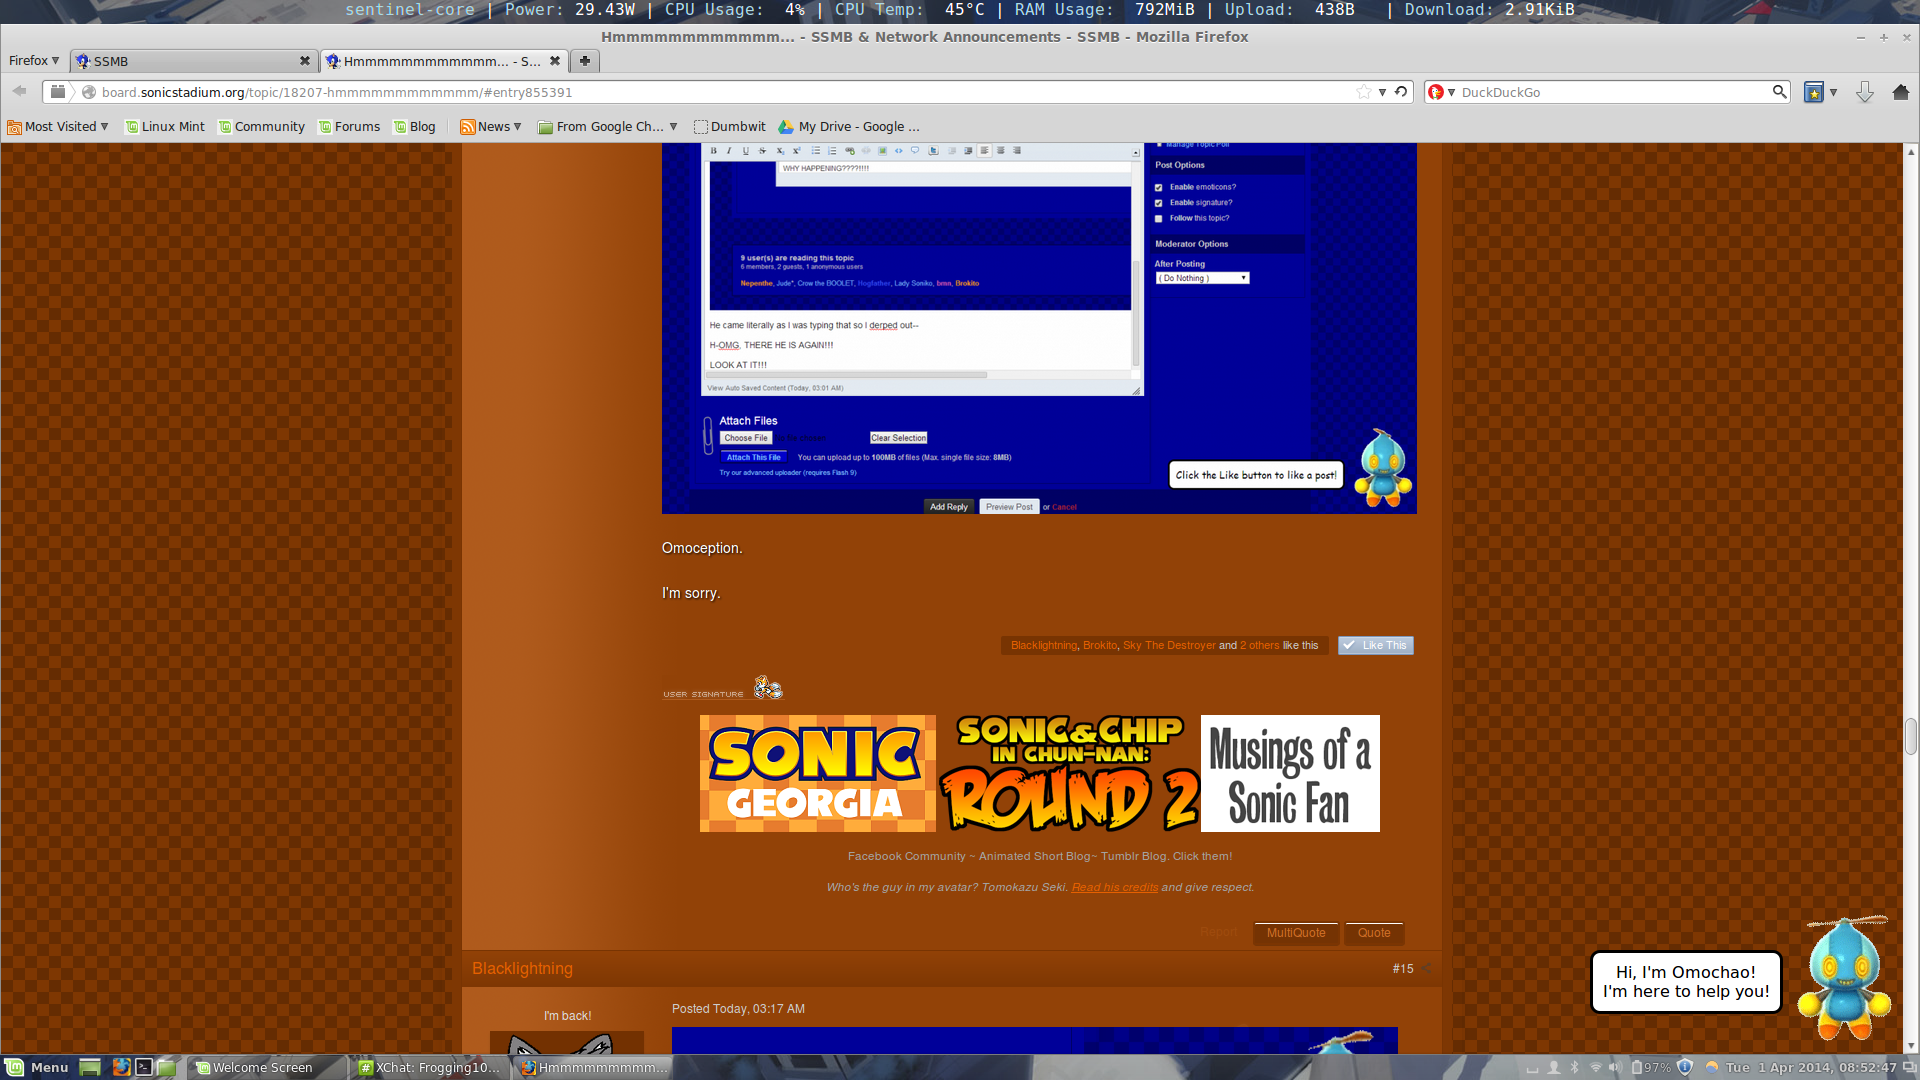Open the My Drive - Google bookmark
1920x1080 pixels.
point(849,127)
